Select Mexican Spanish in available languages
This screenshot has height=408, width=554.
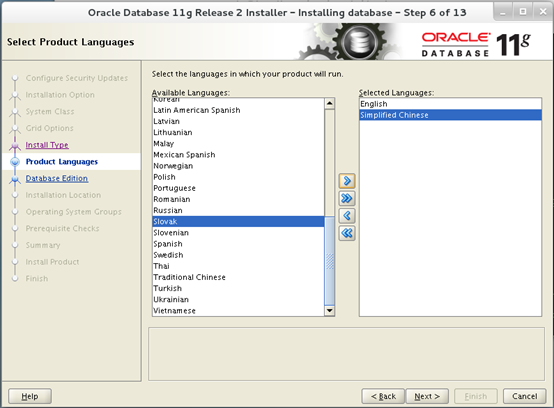[x=238, y=155]
